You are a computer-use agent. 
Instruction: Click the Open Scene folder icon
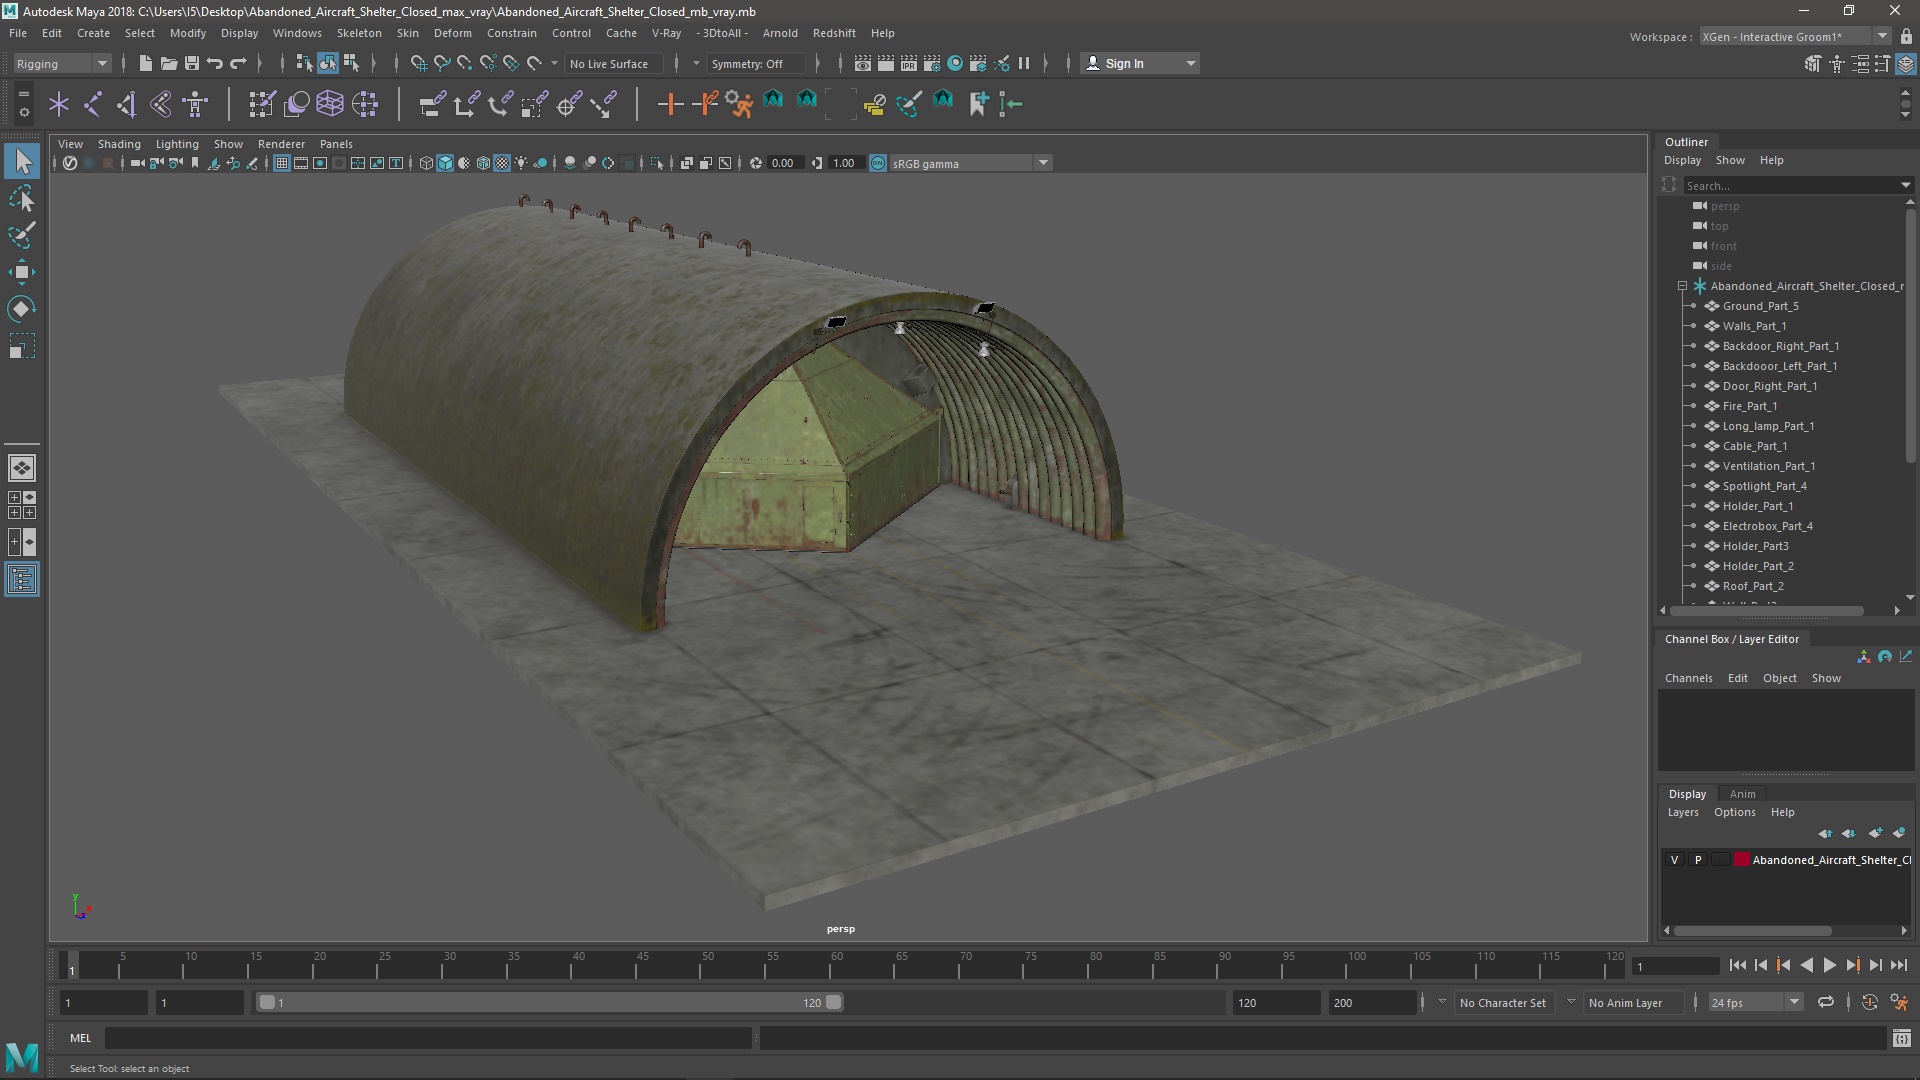(168, 63)
